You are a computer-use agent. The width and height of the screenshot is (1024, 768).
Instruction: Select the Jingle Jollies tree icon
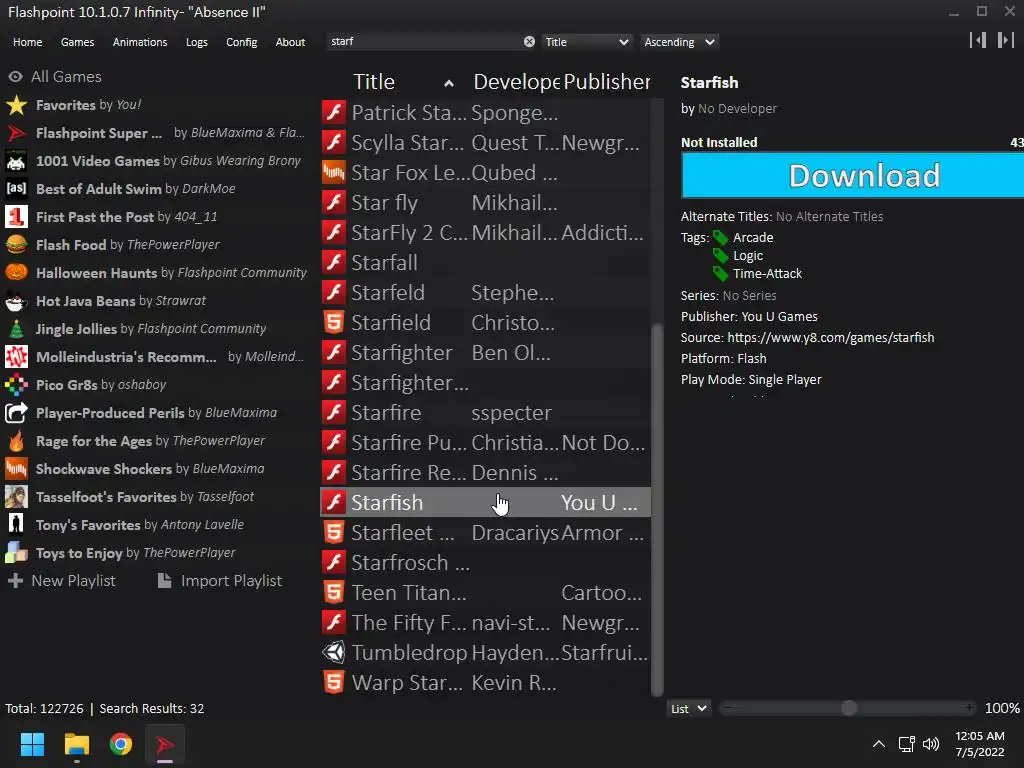[x=16, y=329]
